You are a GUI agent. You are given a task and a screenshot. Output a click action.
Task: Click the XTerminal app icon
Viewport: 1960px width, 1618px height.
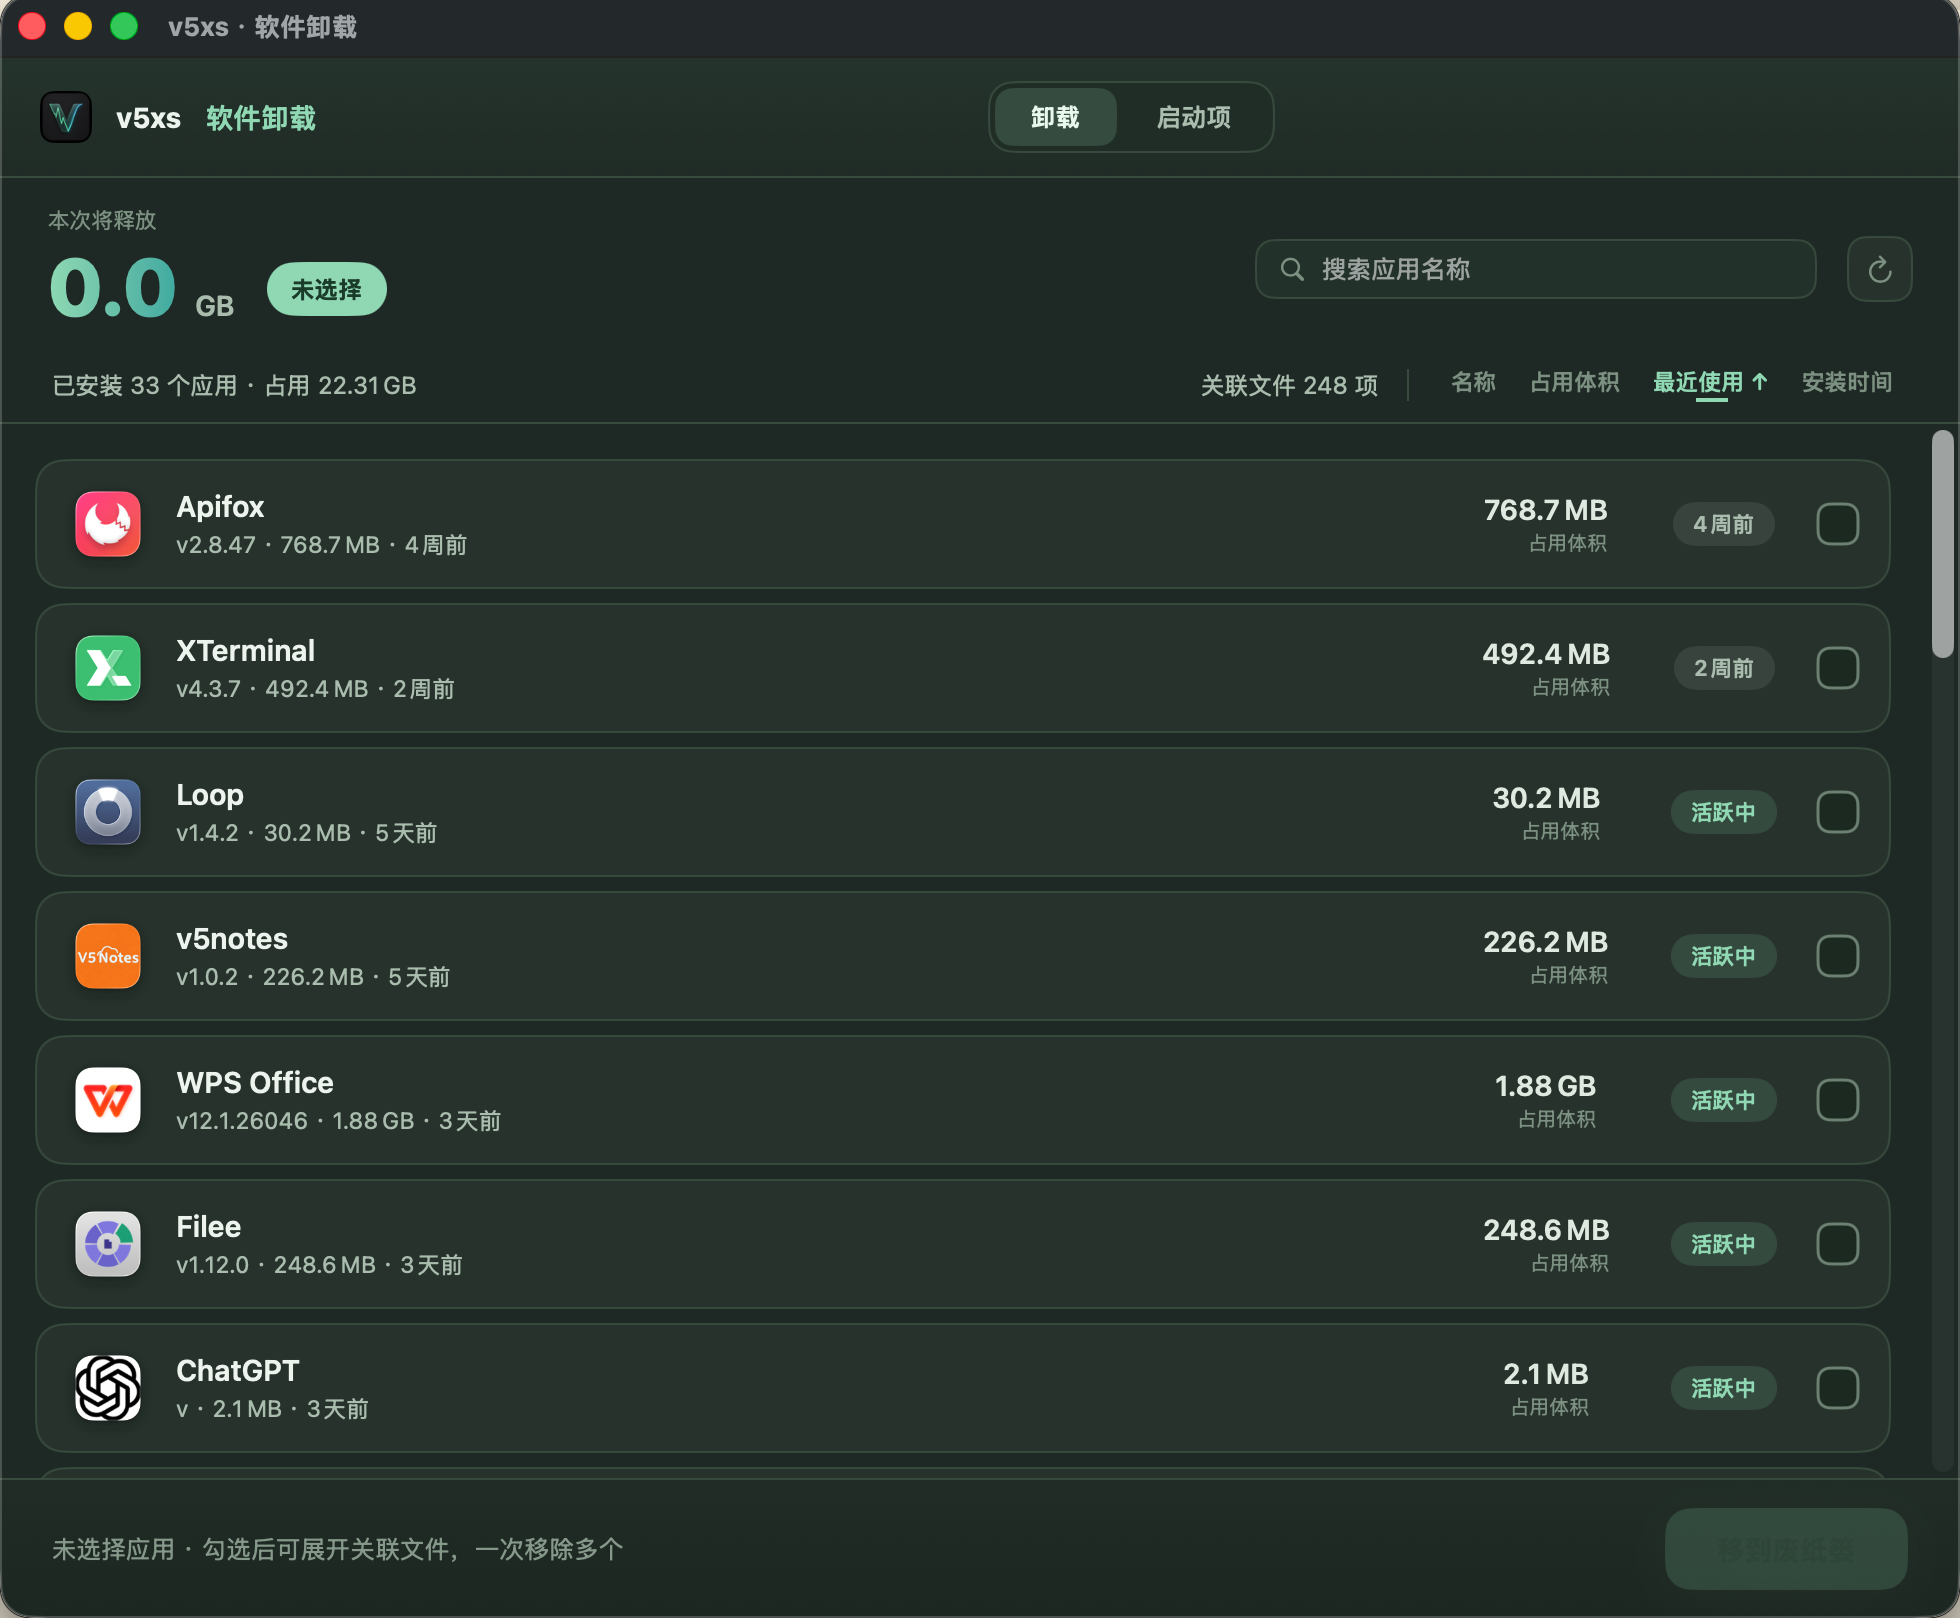click(x=108, y=668)
